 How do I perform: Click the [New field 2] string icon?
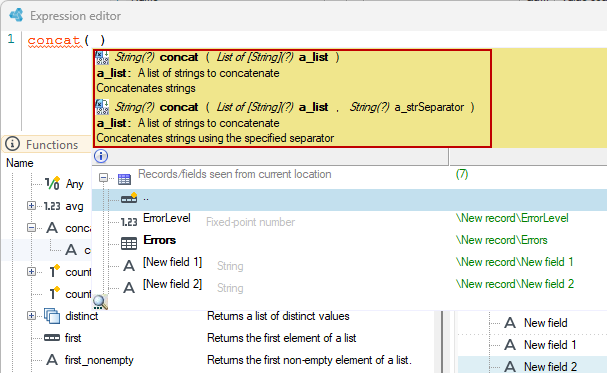click(x=129, y=288)
